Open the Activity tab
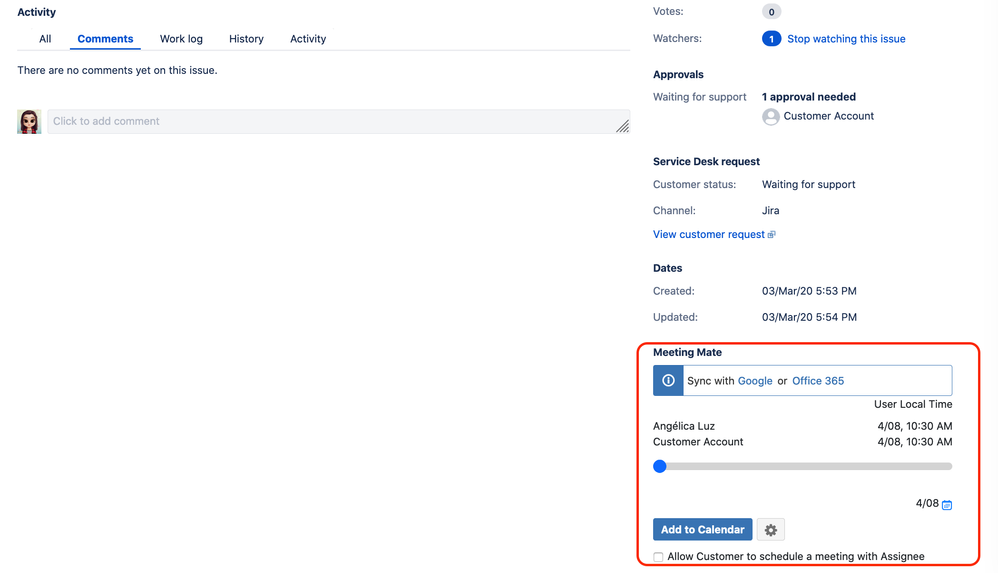This screenshot has height=573, width=998. (308, 39)
